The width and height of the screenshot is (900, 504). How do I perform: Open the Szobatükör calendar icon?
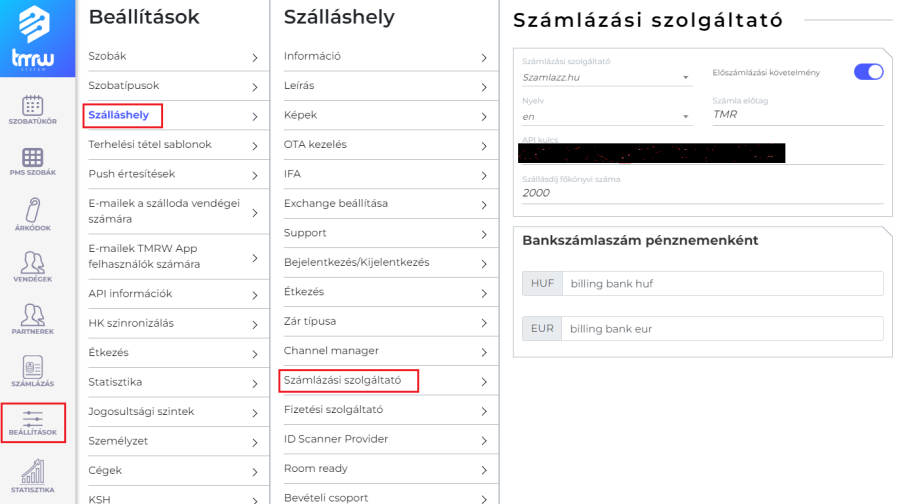coord(33,105)
